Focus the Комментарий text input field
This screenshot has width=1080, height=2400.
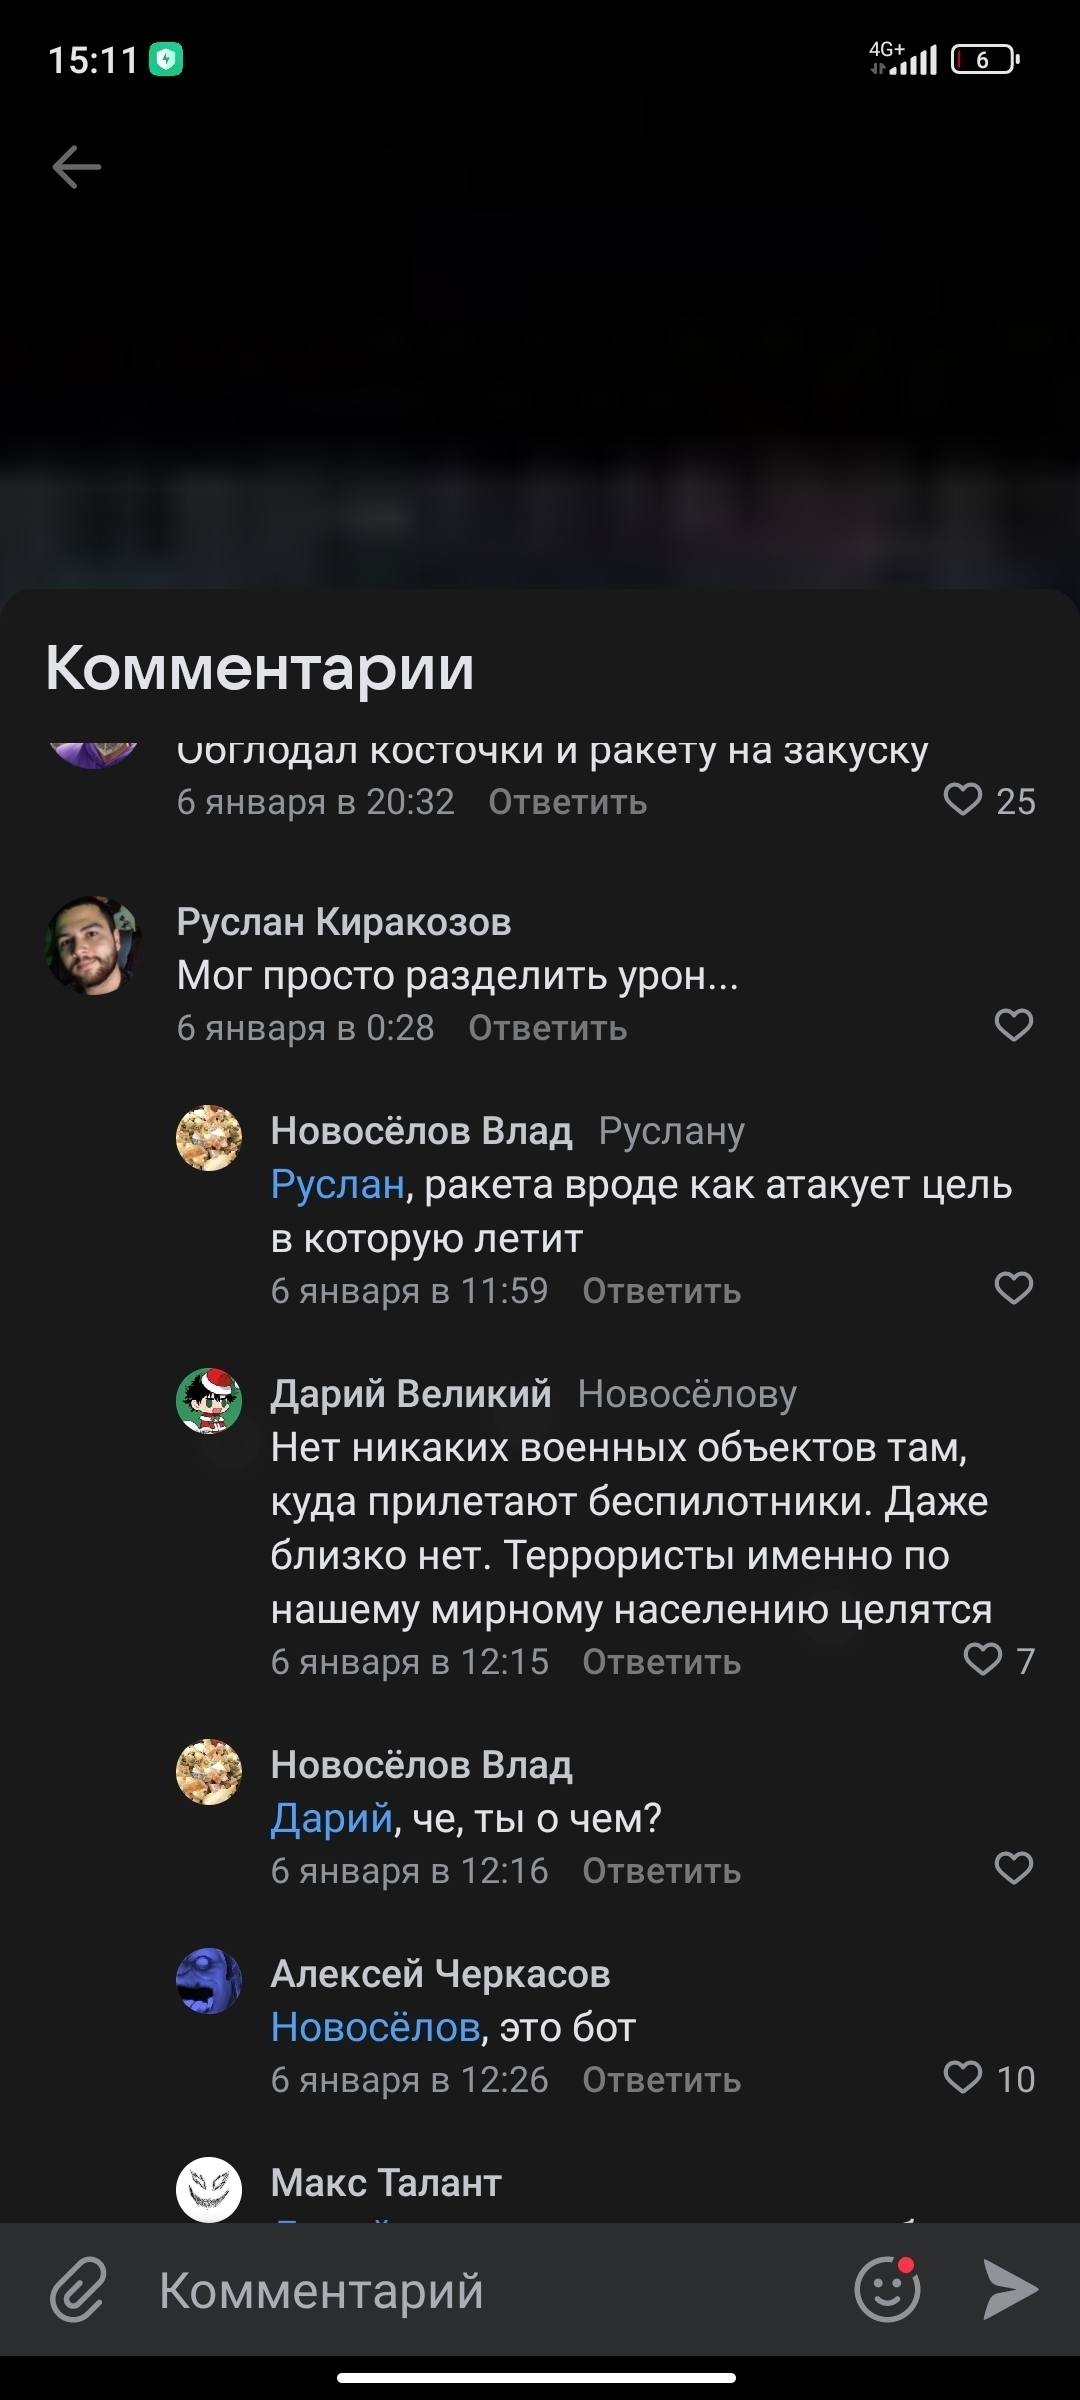[480, 2289]
